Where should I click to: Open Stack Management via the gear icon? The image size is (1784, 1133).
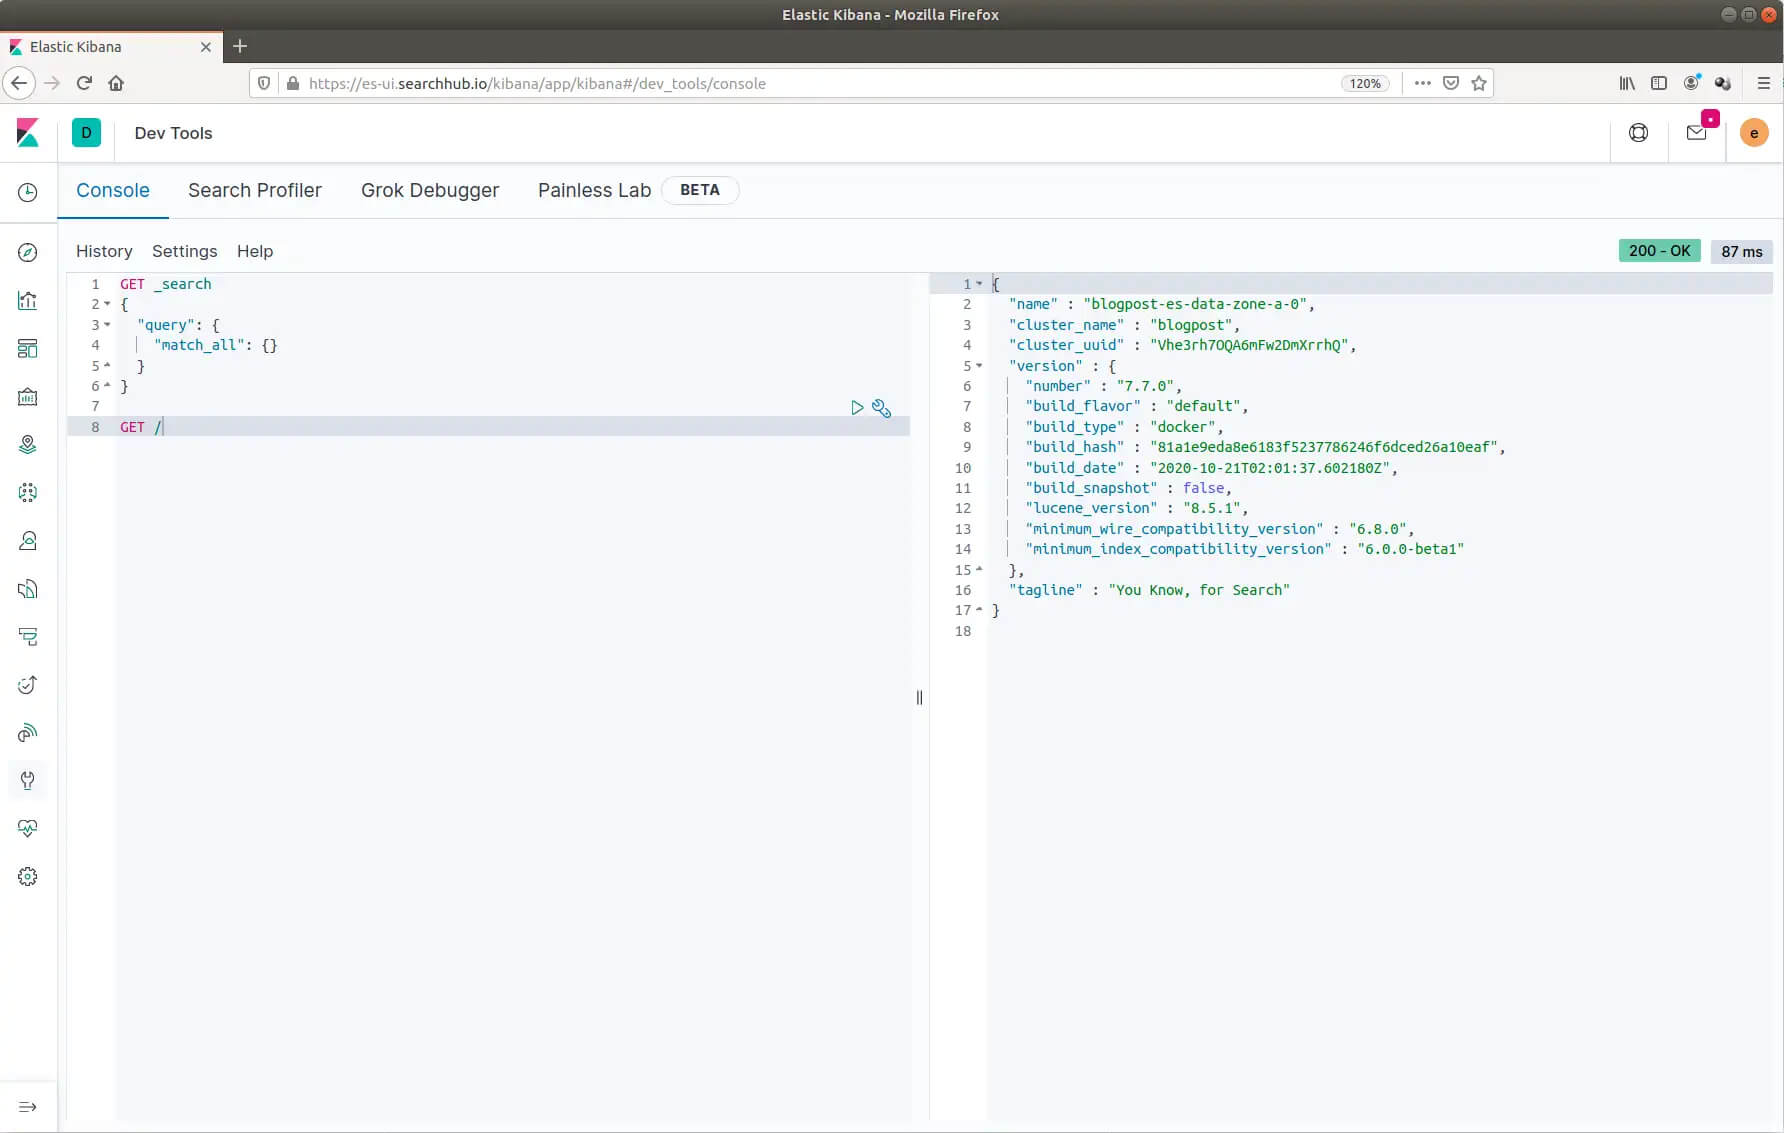(x=27, y=876)
